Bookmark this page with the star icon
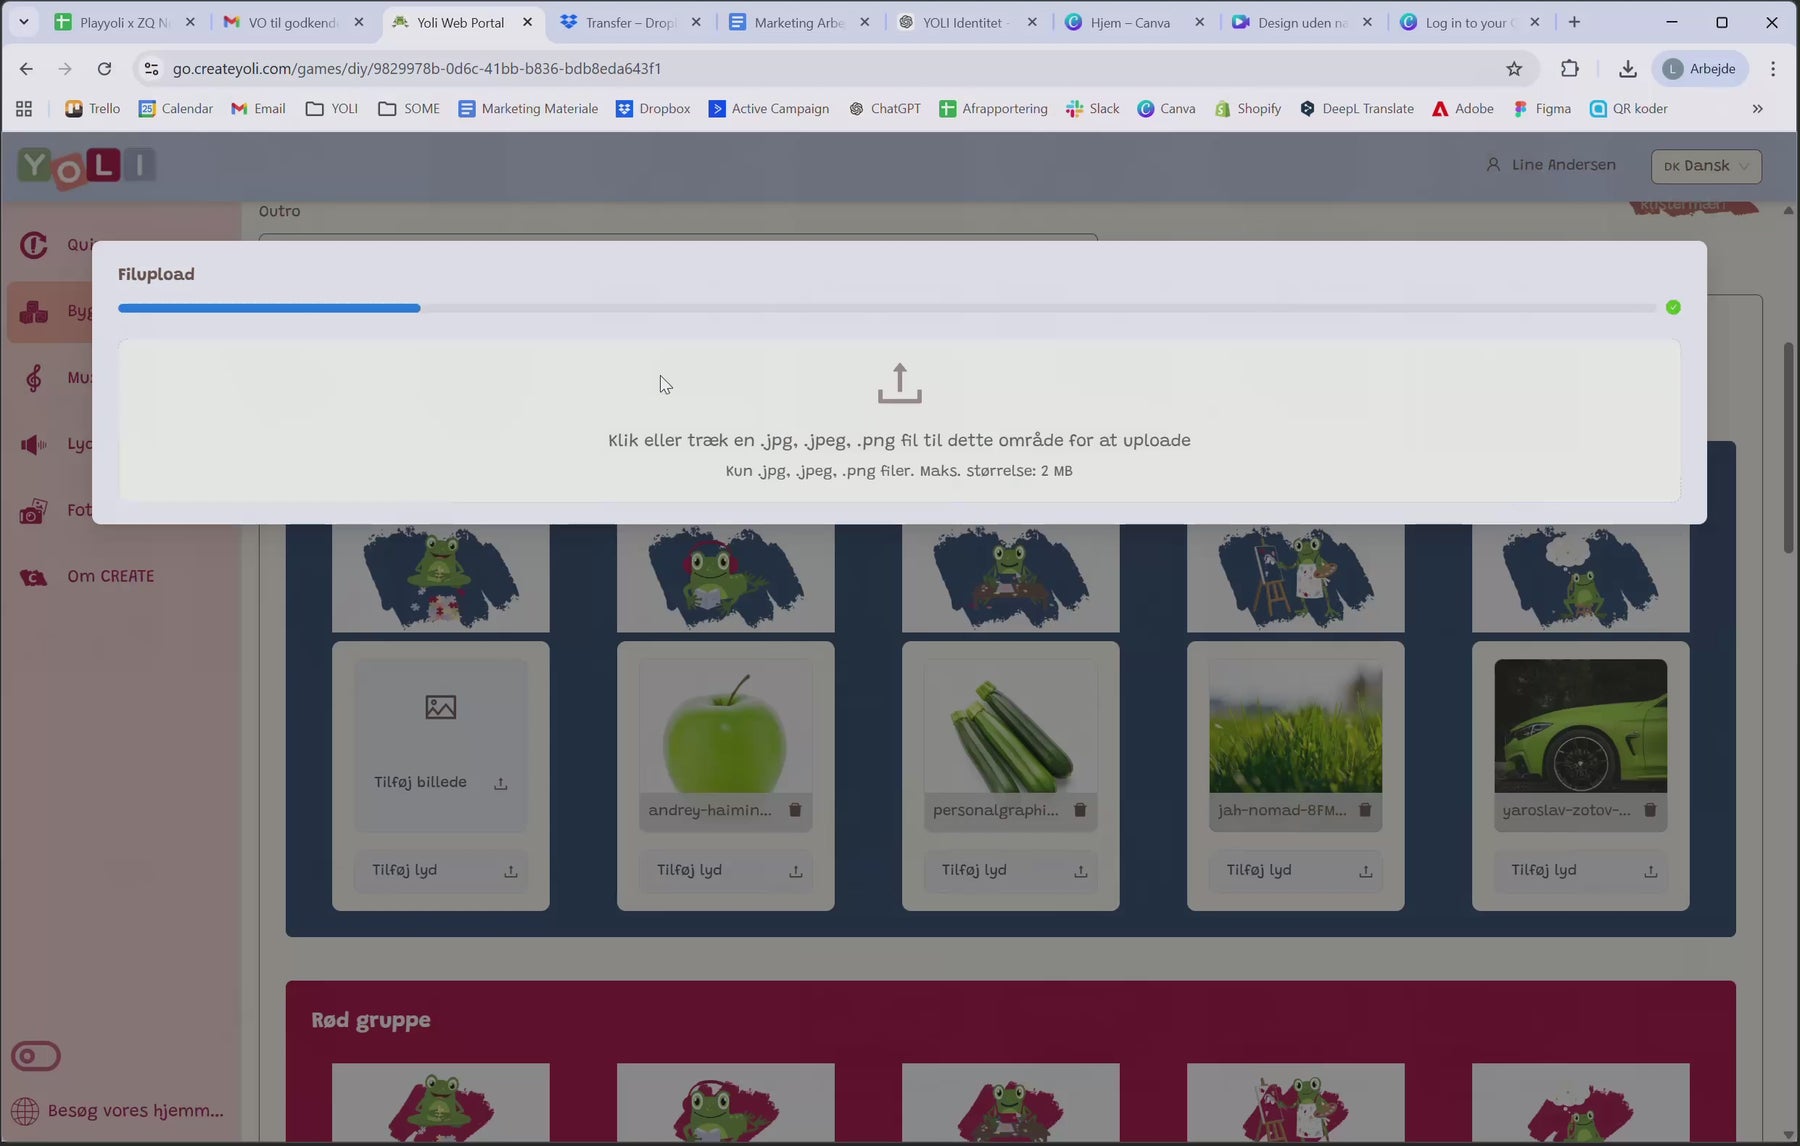 coord(1514,69)
